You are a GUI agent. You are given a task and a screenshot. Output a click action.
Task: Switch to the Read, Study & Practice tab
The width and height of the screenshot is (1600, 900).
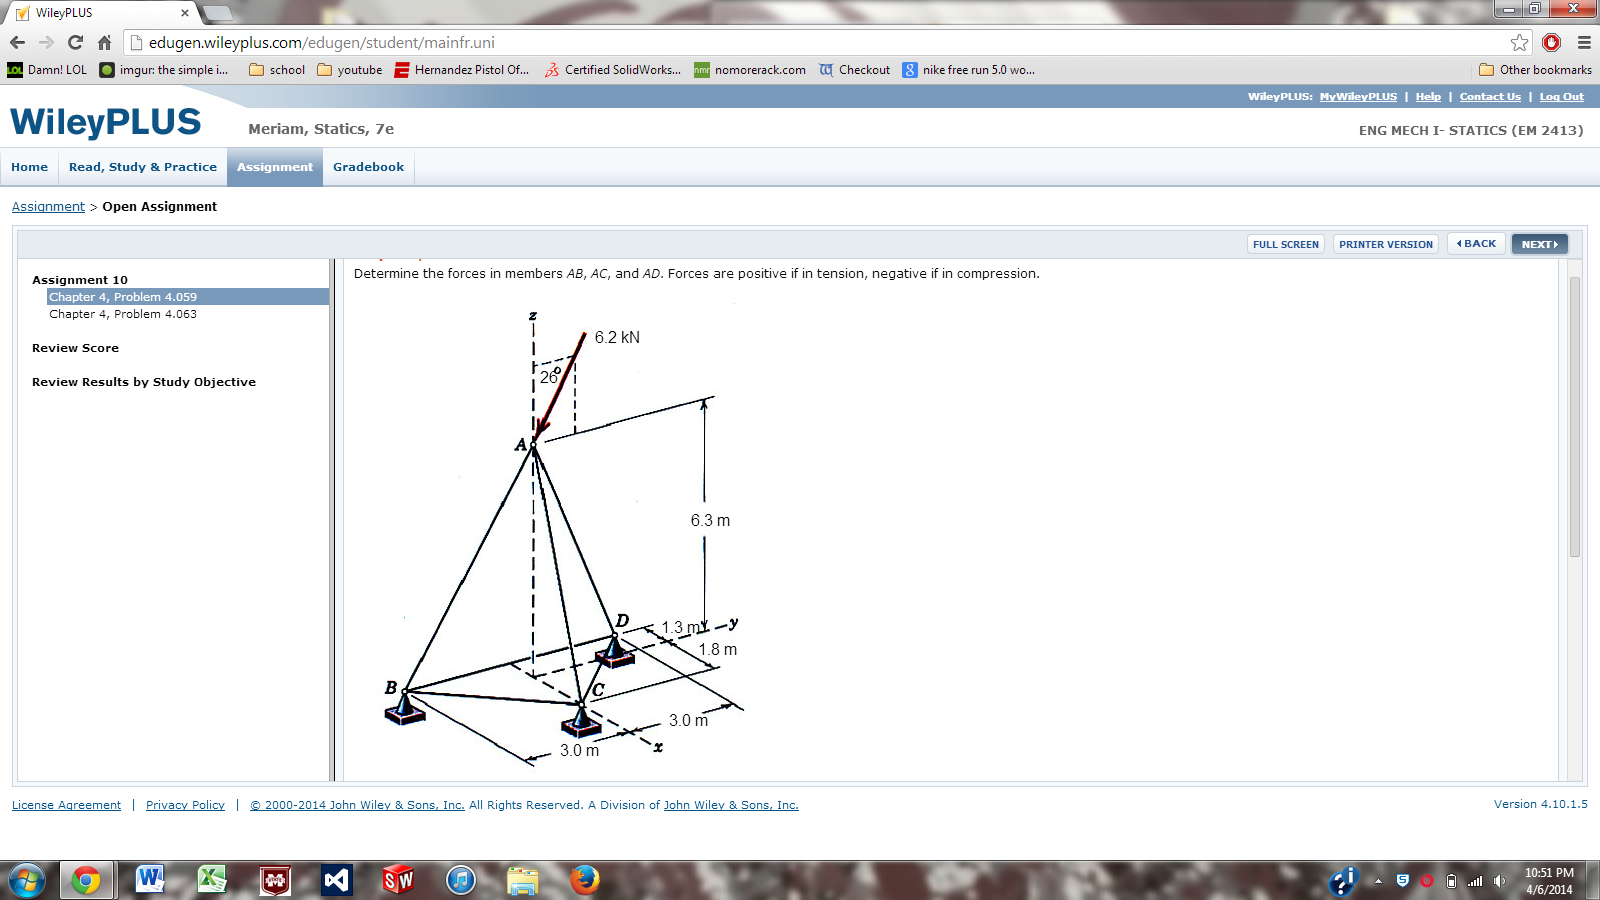(142, 167)
